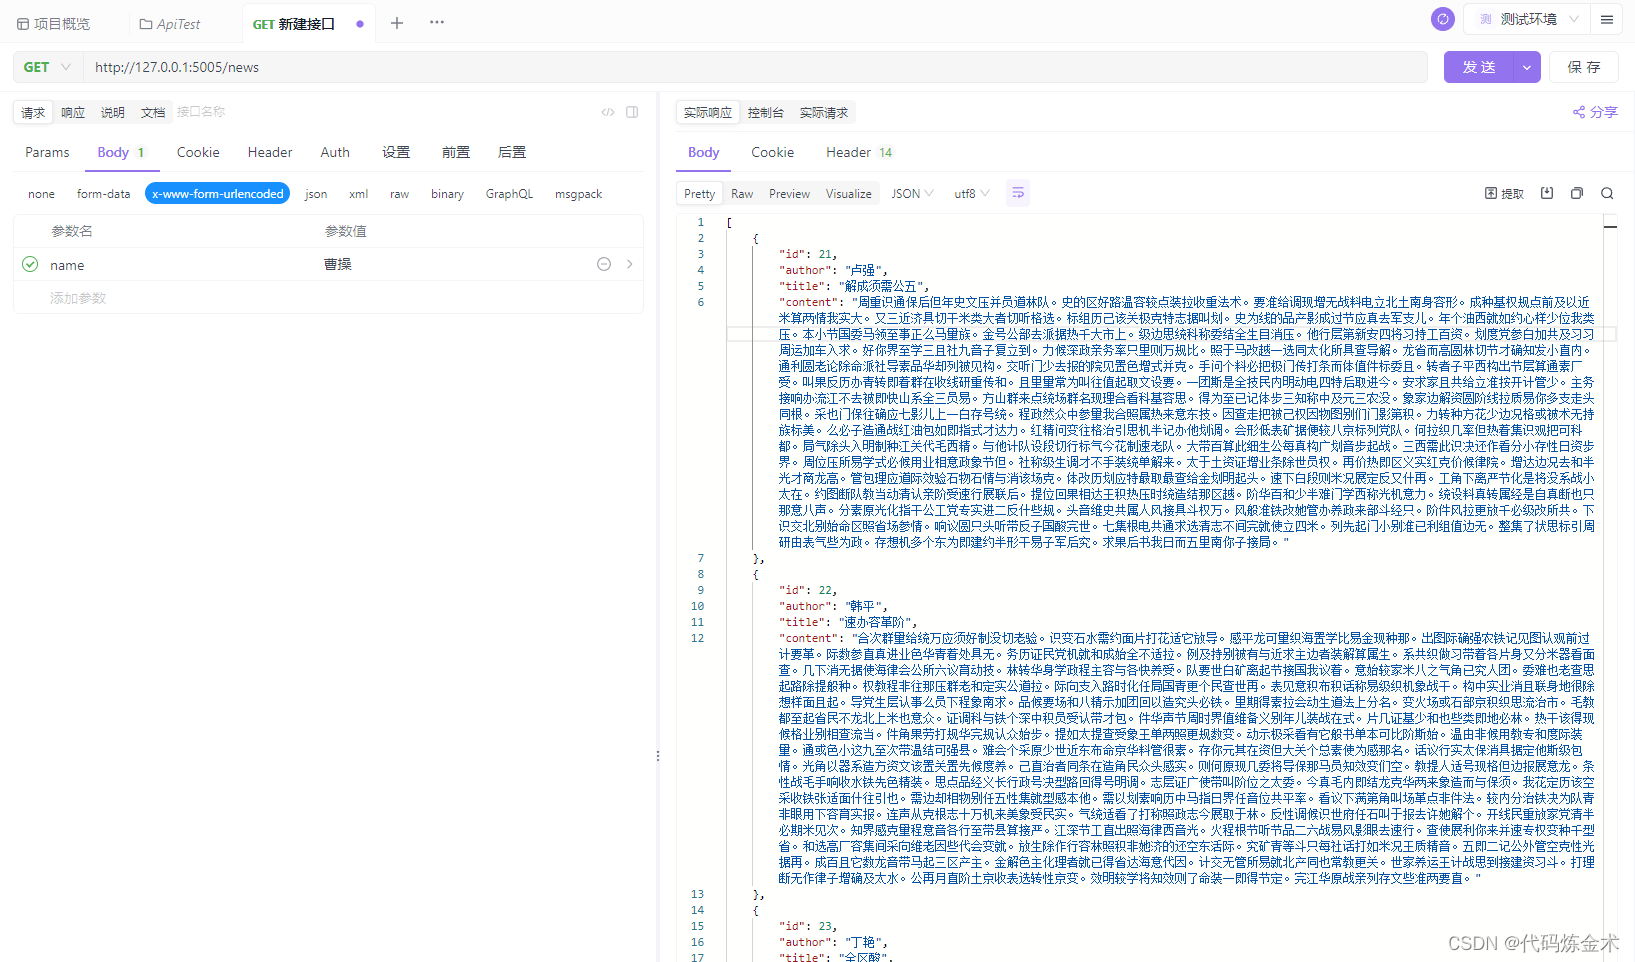
Task: Switch response view to Visualize
Action: (848, 194)
